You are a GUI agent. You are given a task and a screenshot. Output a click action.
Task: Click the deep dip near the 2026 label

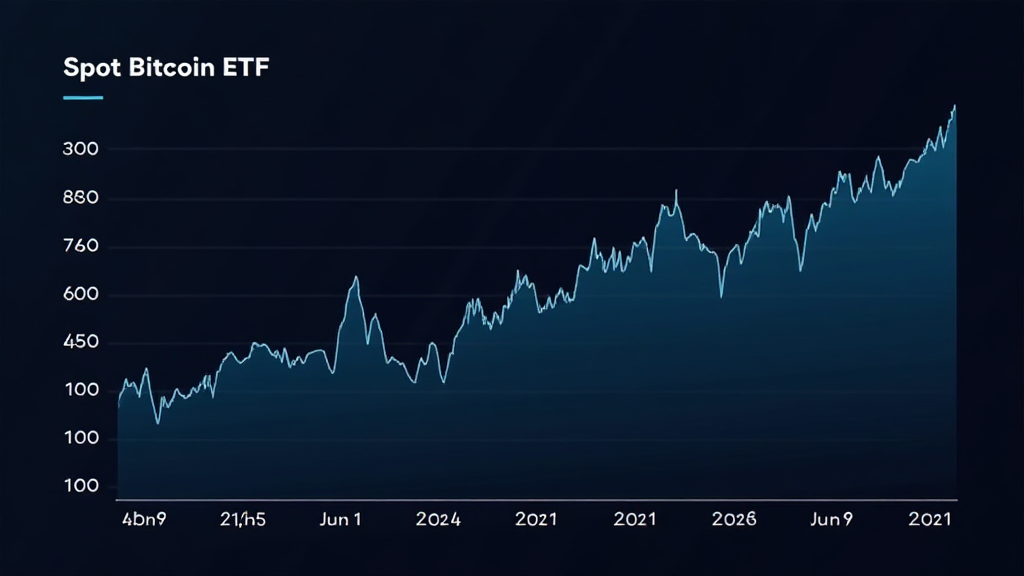click(x=721, y=300)
